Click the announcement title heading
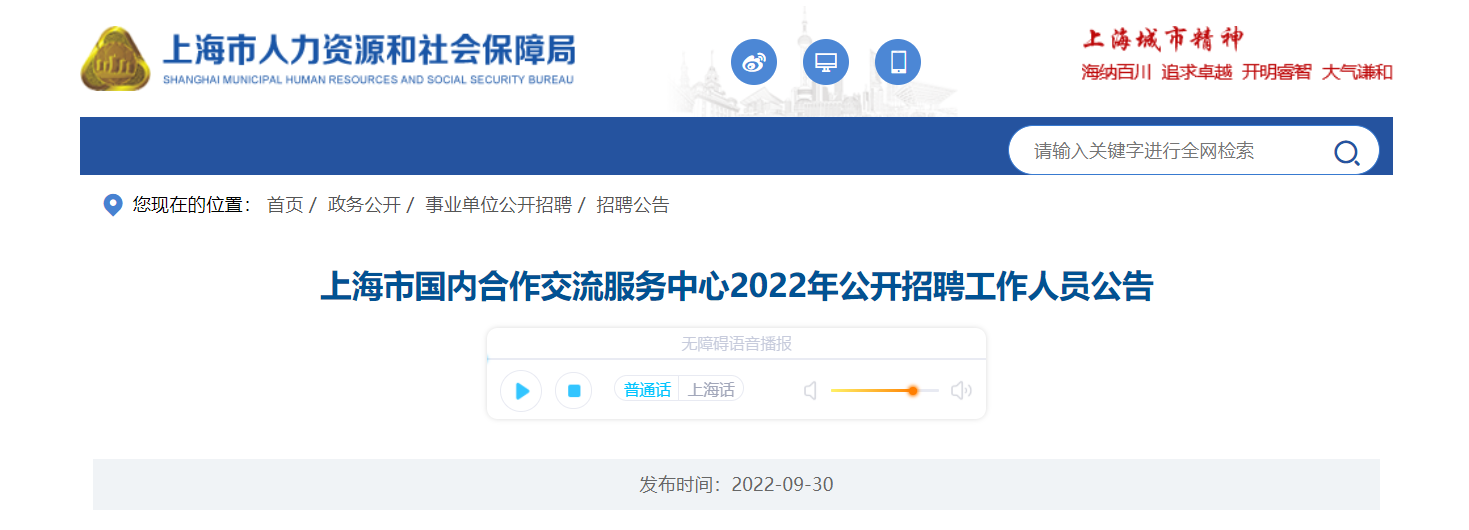 tap(736, 287)
